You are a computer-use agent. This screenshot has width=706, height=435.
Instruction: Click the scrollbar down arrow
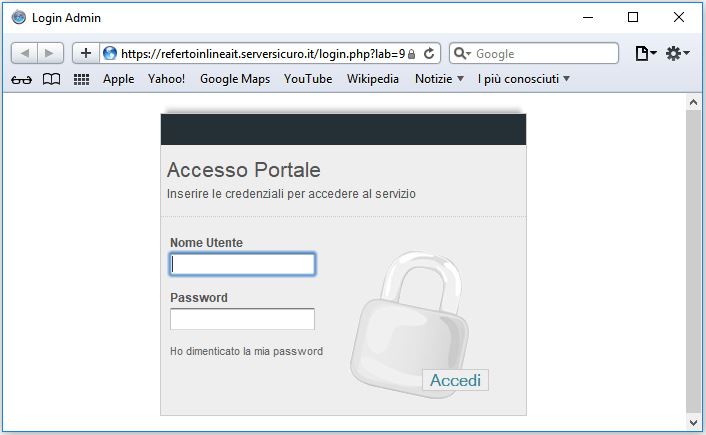click(693, 422)
